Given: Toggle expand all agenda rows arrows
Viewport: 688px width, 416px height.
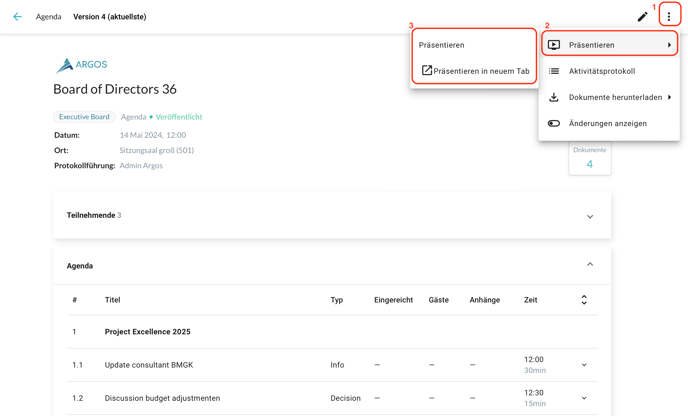Looking at the screenshot, I should point(584,300).
